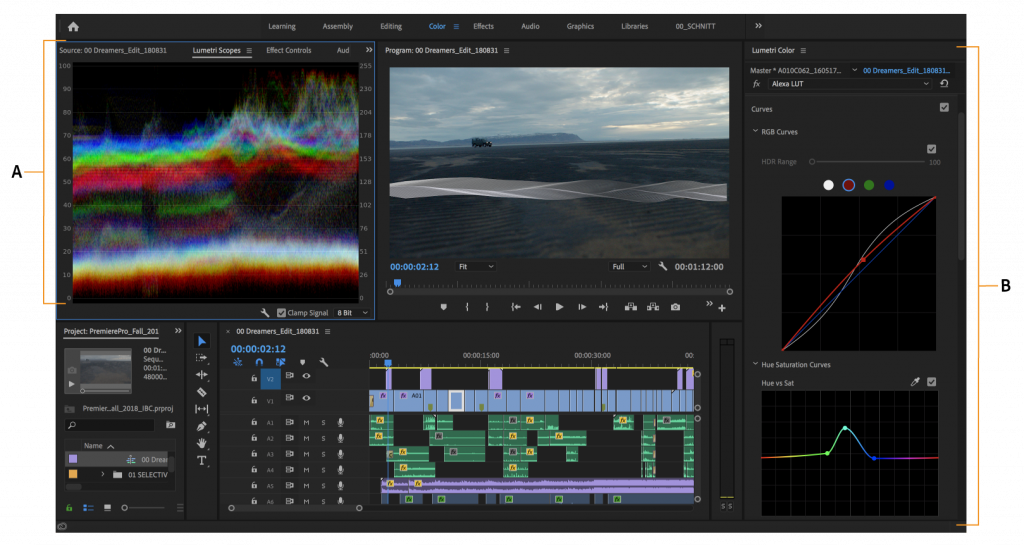Open the Fit zoom level dropdown

tap(475, 266)
